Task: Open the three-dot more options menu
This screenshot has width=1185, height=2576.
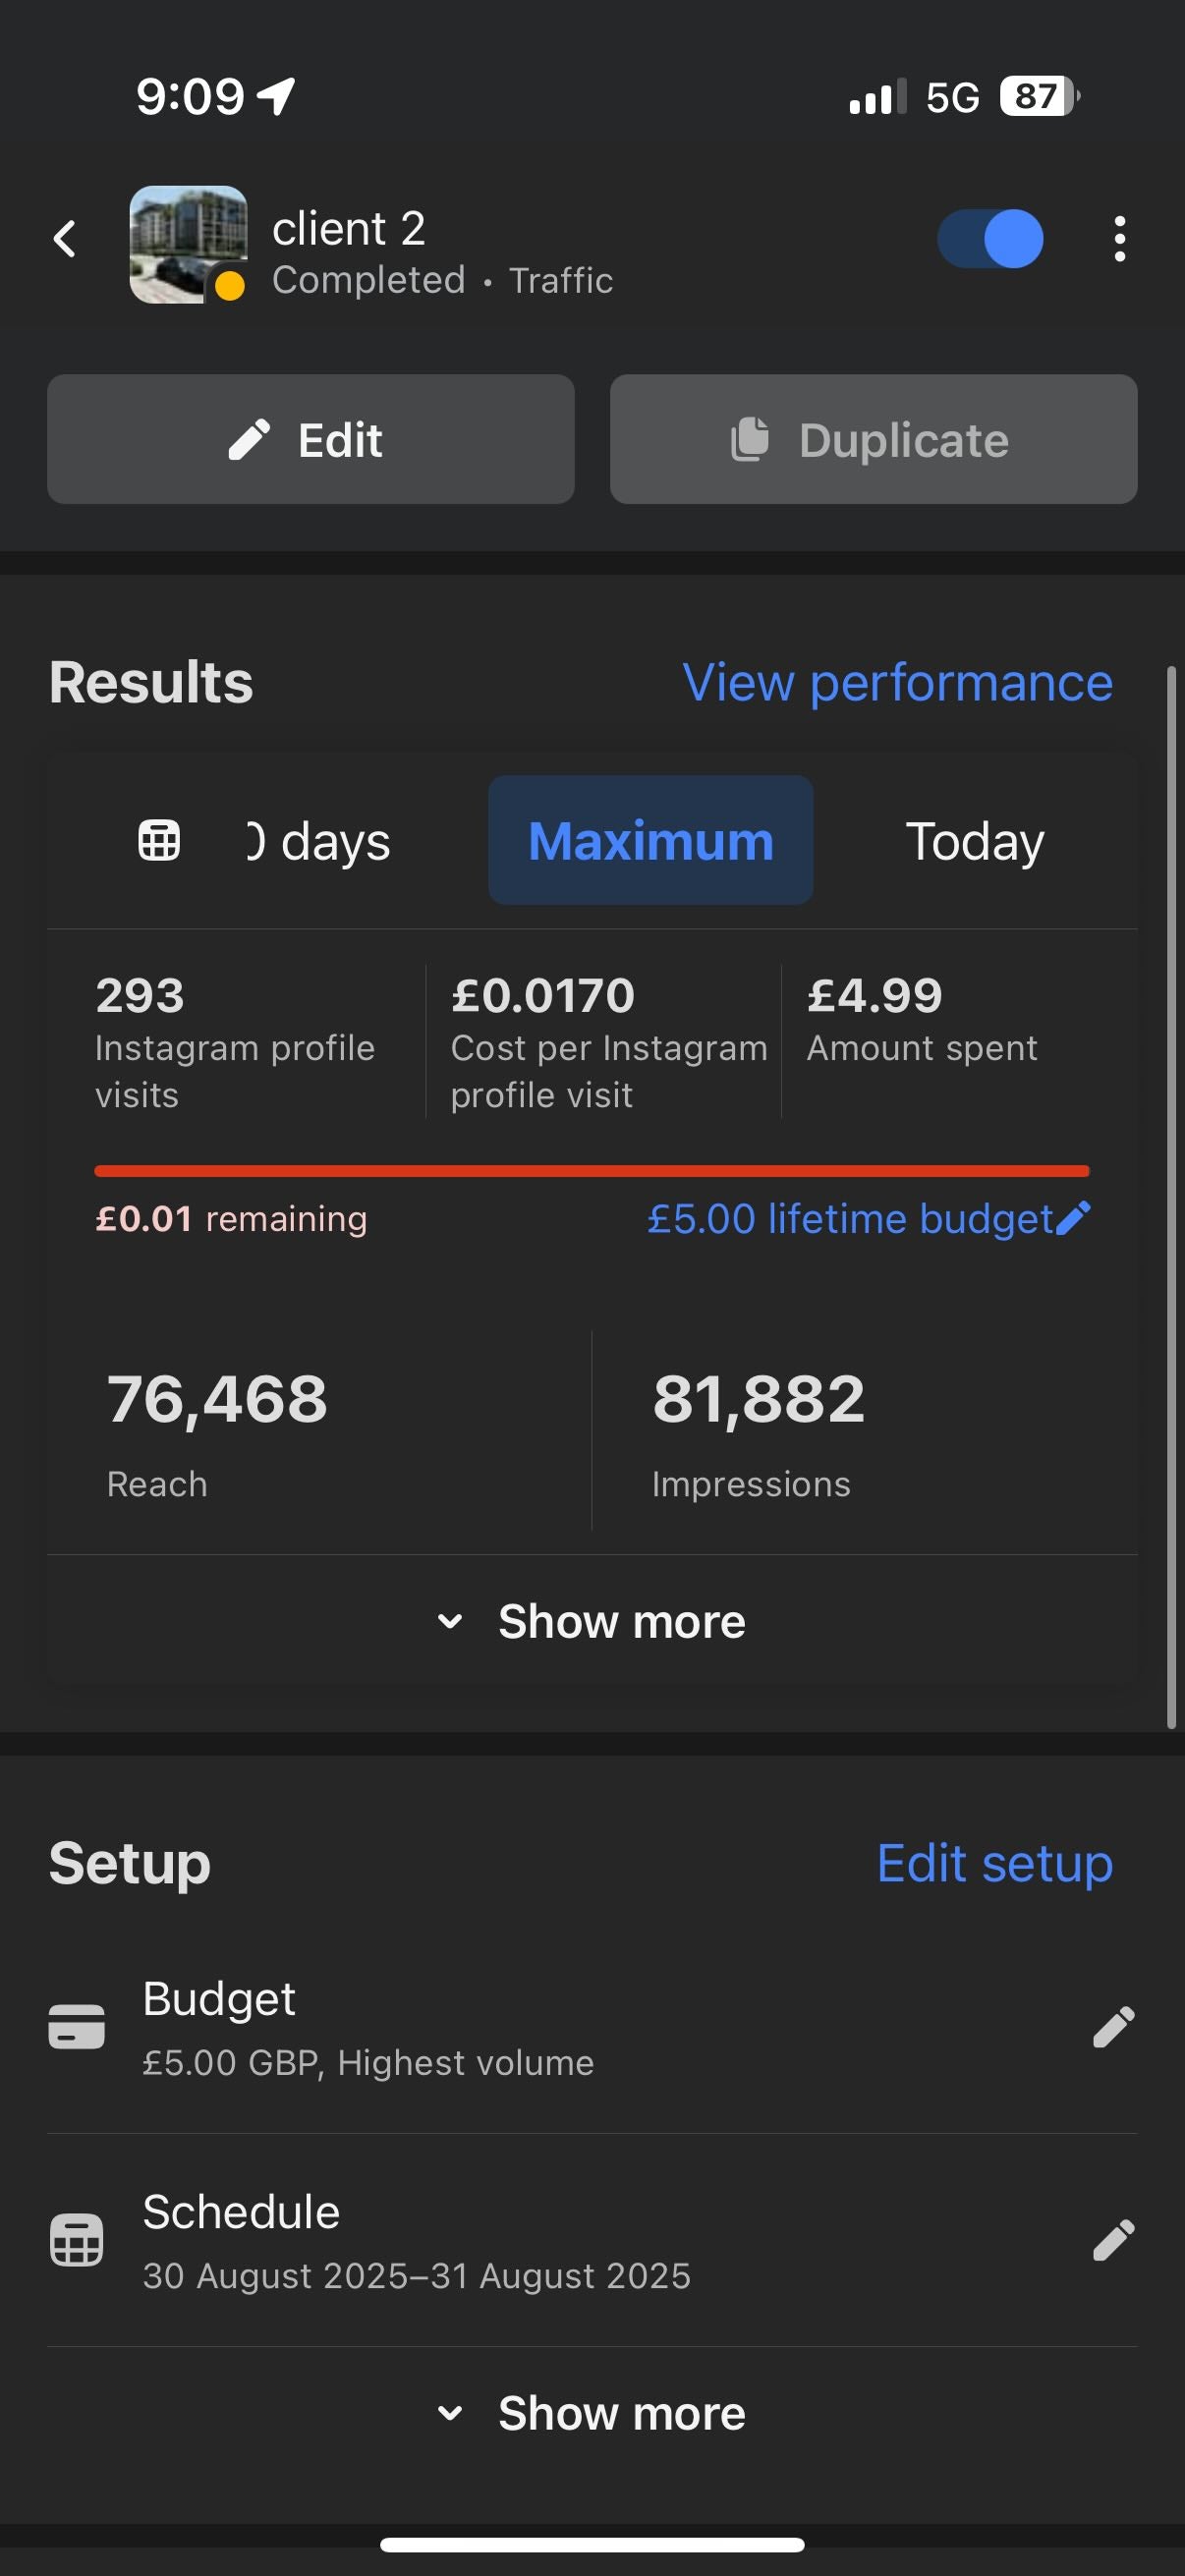Action: pyautogui.click(x=1119, y=239)
